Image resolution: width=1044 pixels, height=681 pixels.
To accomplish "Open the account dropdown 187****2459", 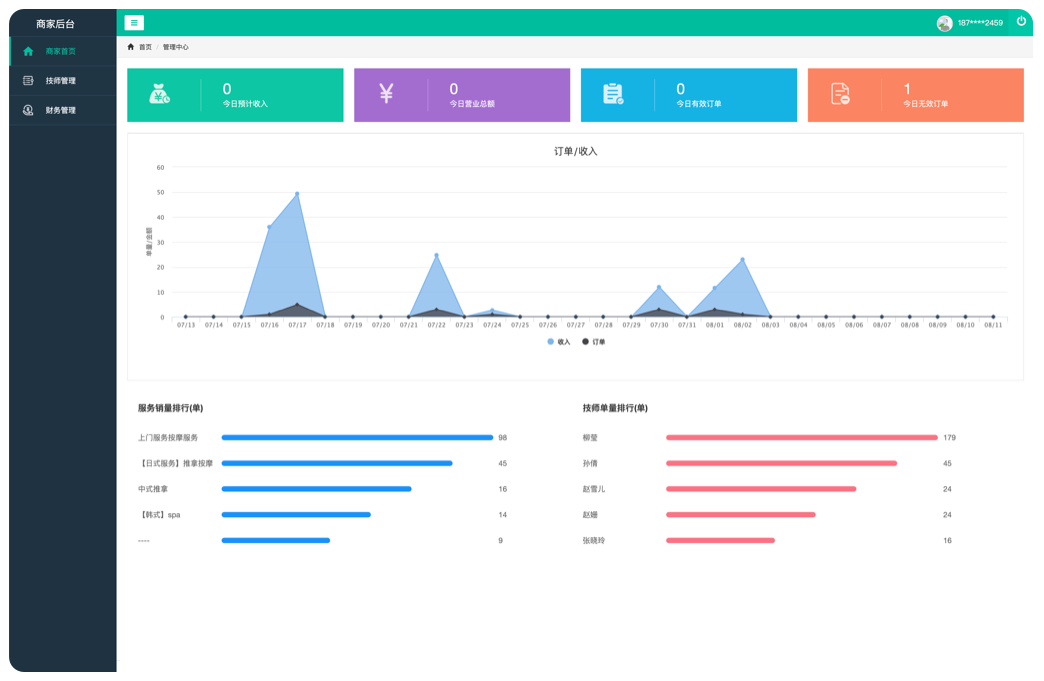I will coord(980,23).
